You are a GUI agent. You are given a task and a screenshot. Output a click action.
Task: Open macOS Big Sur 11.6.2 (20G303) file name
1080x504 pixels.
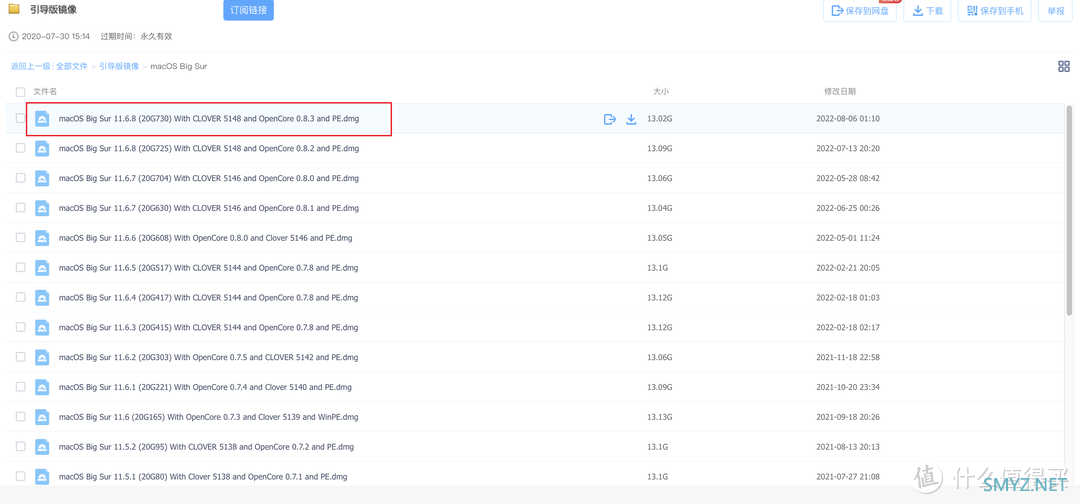coord(209,357)
